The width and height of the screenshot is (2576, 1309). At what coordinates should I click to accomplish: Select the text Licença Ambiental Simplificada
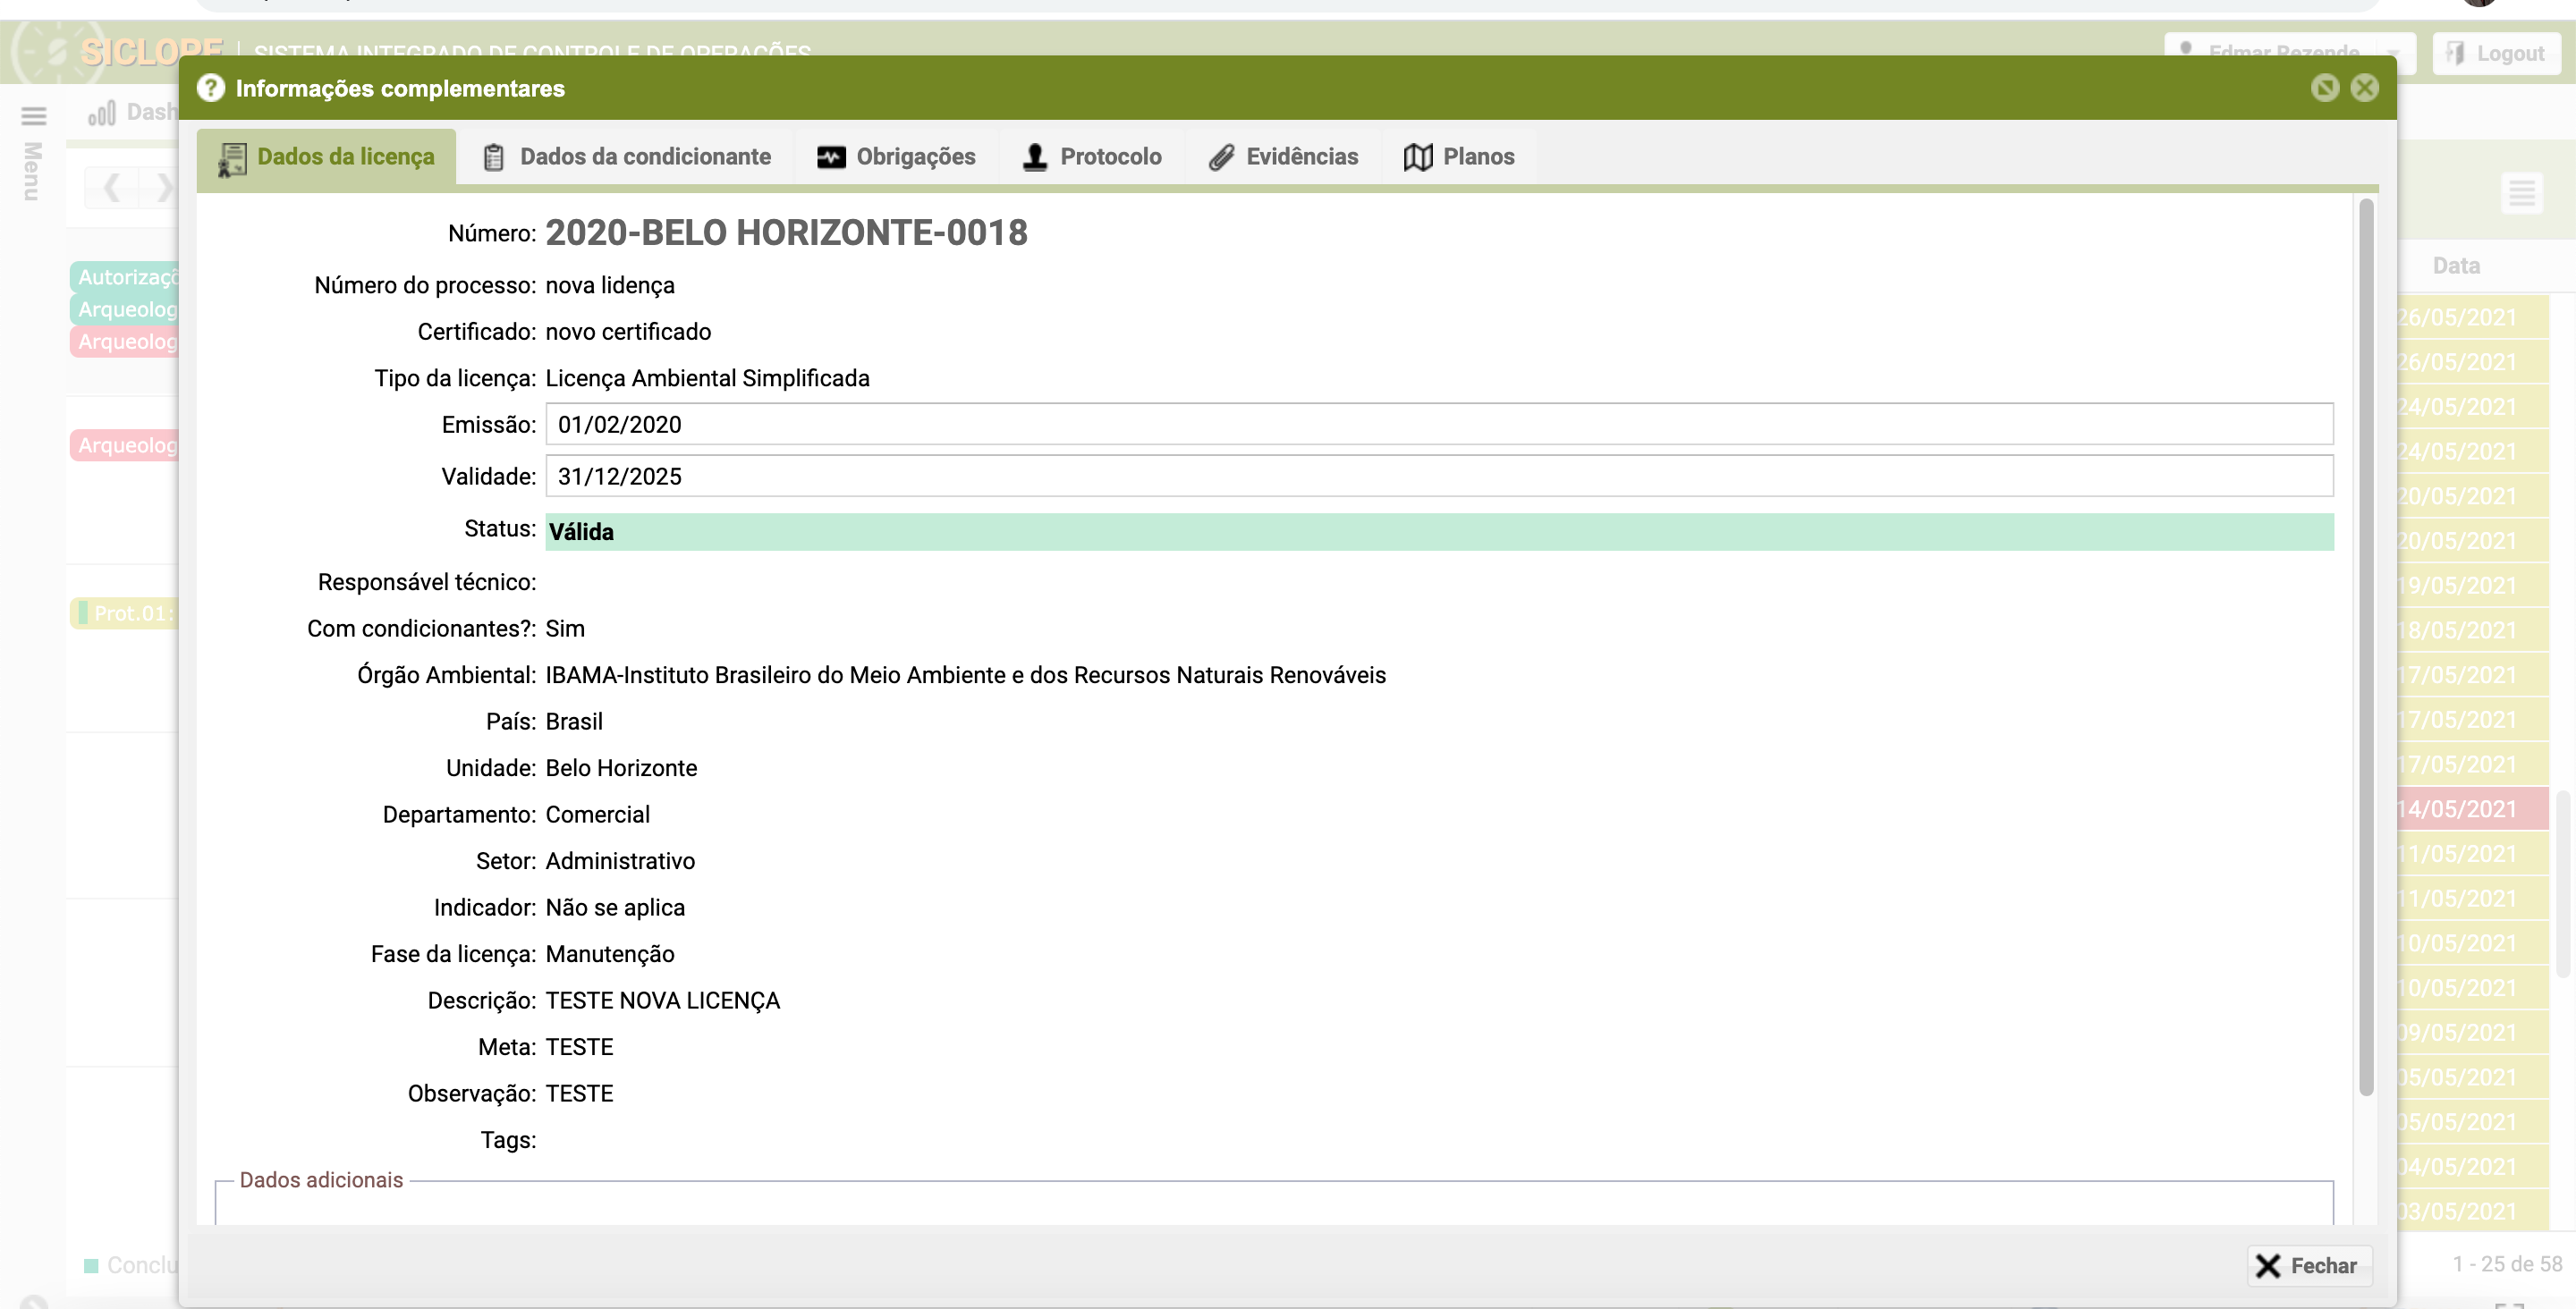tap(707, 378)
